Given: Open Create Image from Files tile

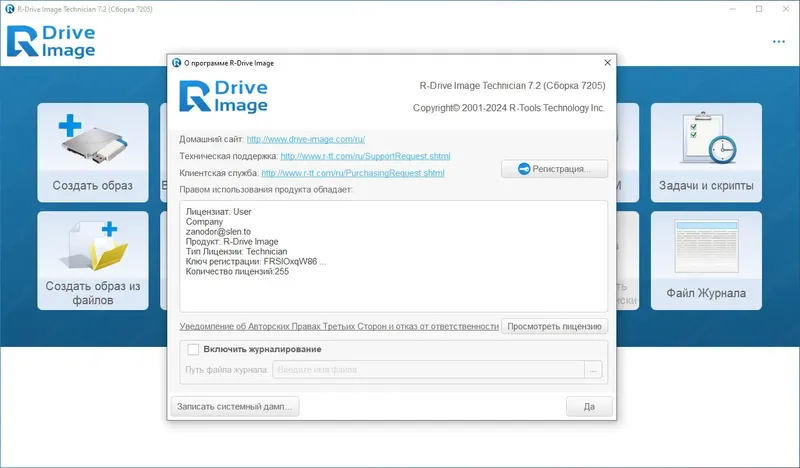Looking at the screenshot, I should 93,260.
